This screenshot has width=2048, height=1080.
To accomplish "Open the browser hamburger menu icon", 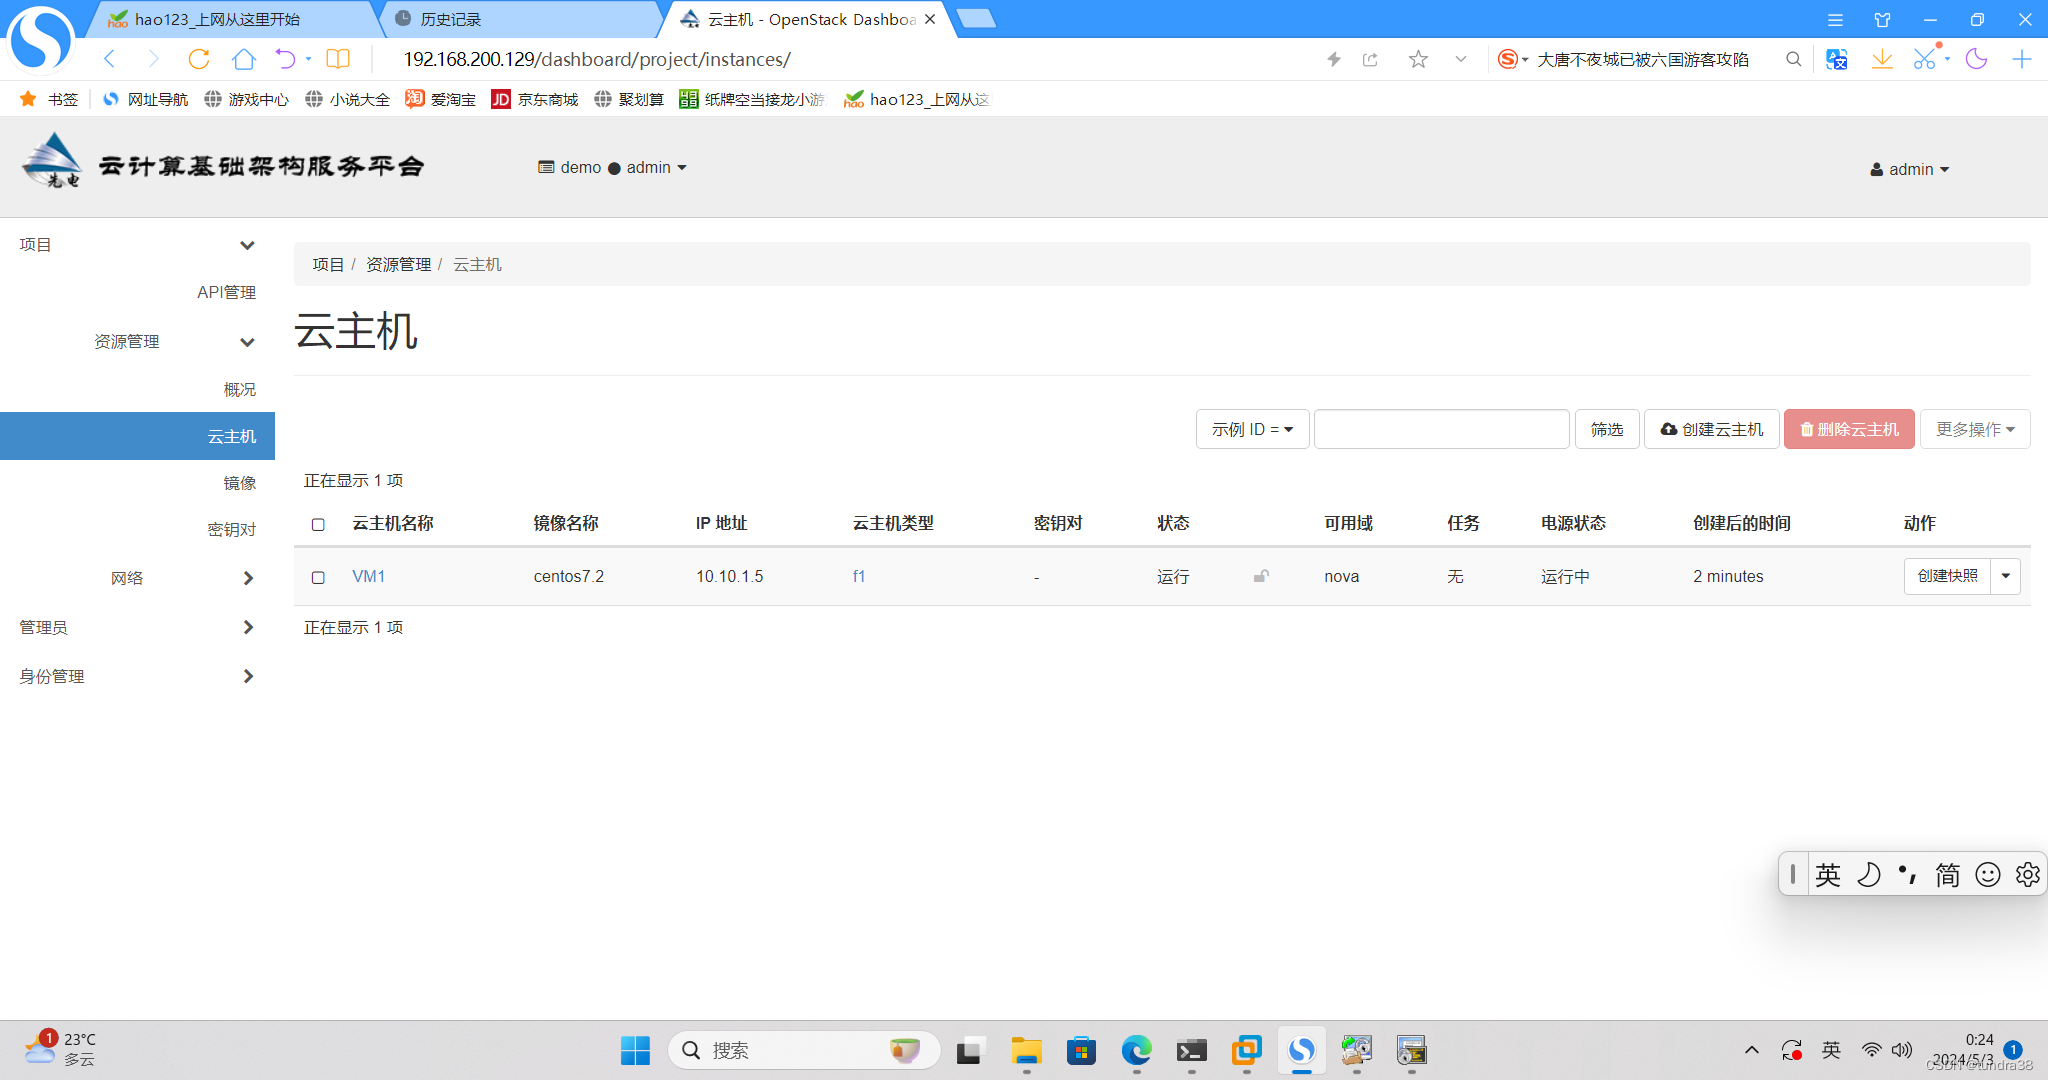I will point(1835,20).
